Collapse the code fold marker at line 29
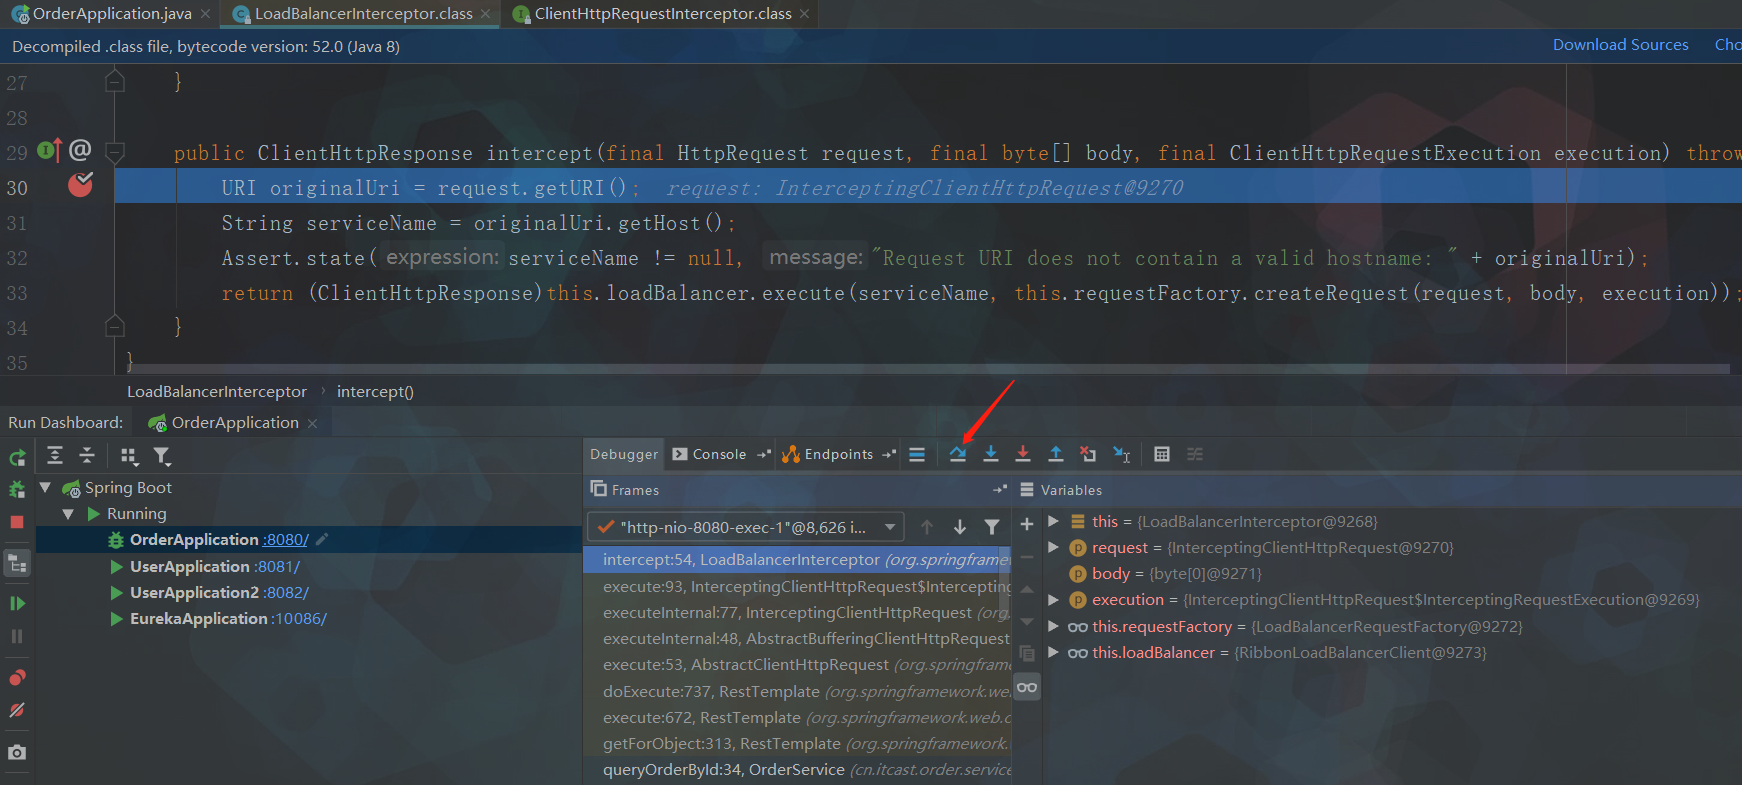 coord(115,152)
